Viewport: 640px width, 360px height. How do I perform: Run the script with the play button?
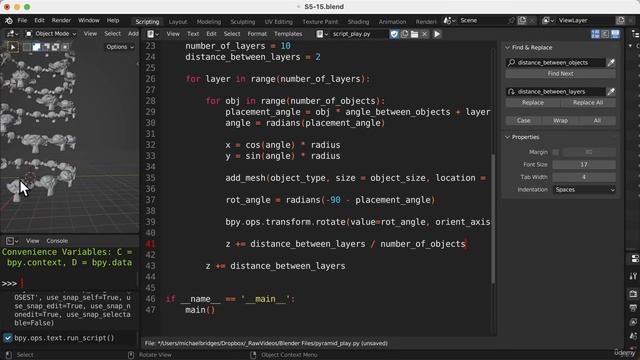tap(437, 34)
